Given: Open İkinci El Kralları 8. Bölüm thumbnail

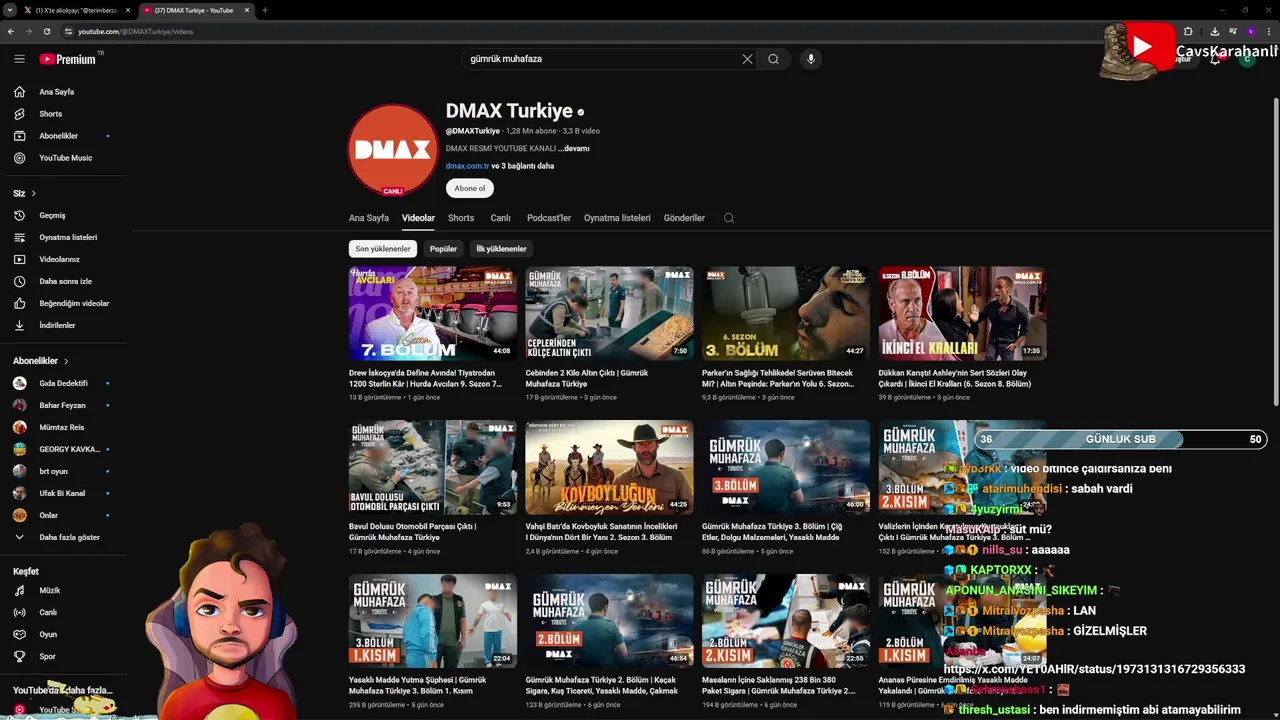Looking at the screenshot, I should point(962,313).
